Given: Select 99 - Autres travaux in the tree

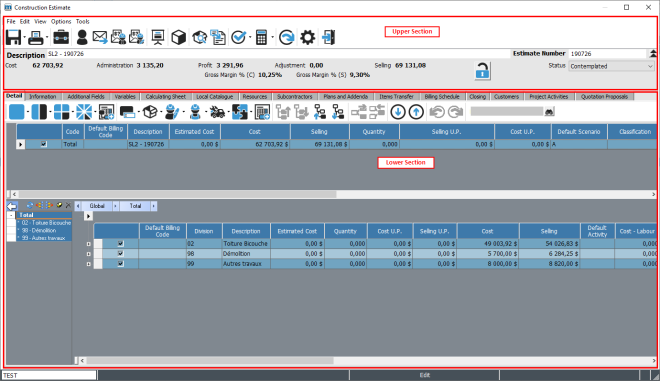Looking at the screenshot, I should tap(43, 238).
